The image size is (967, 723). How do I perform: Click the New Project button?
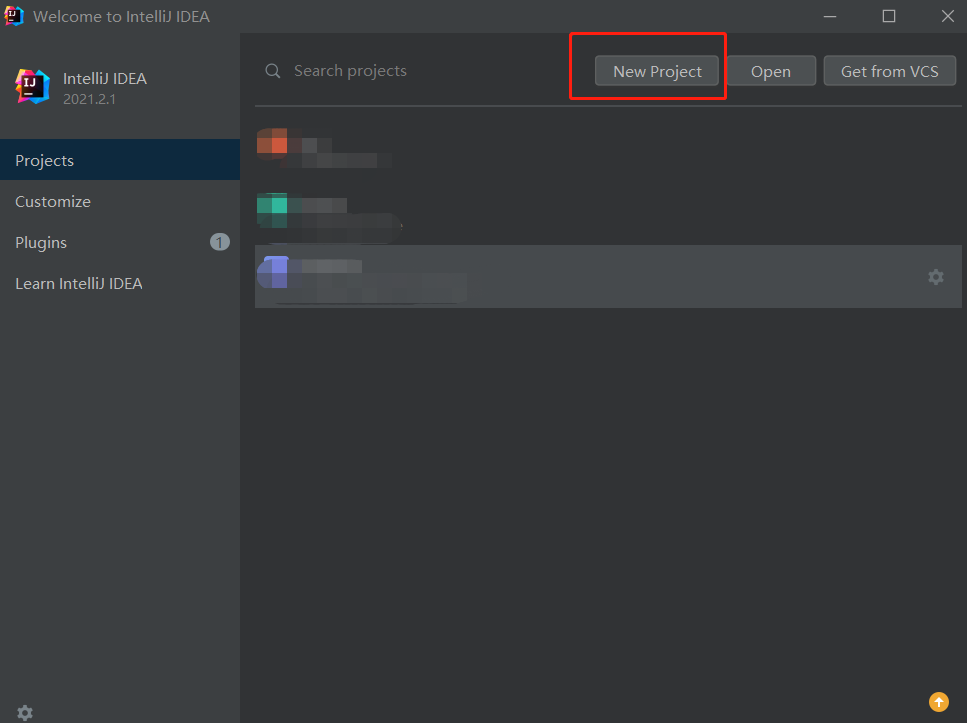click(x=657, y=71)
